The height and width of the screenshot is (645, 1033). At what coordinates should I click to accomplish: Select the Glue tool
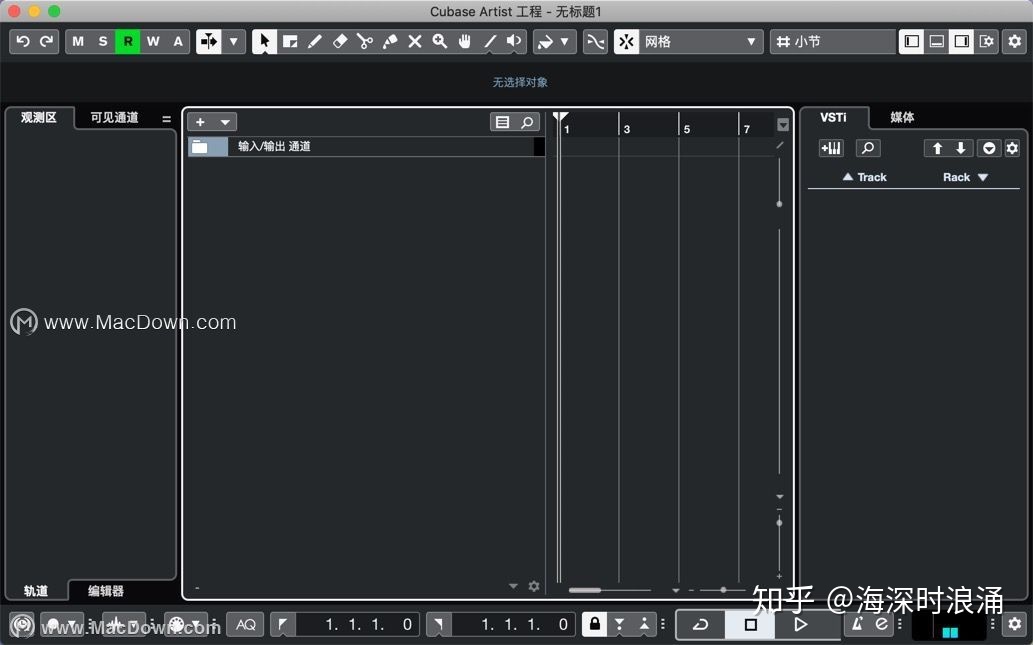pos(390,42)
